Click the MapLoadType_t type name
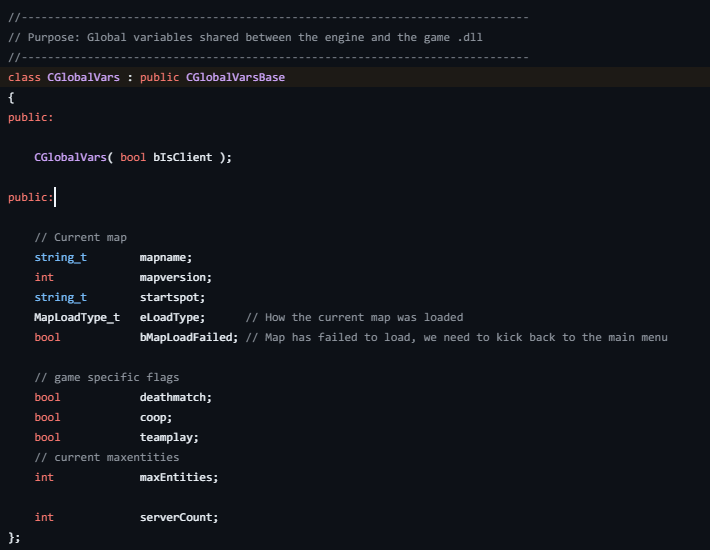This screenshot has height=550, width=710. (x=77, y=317)
